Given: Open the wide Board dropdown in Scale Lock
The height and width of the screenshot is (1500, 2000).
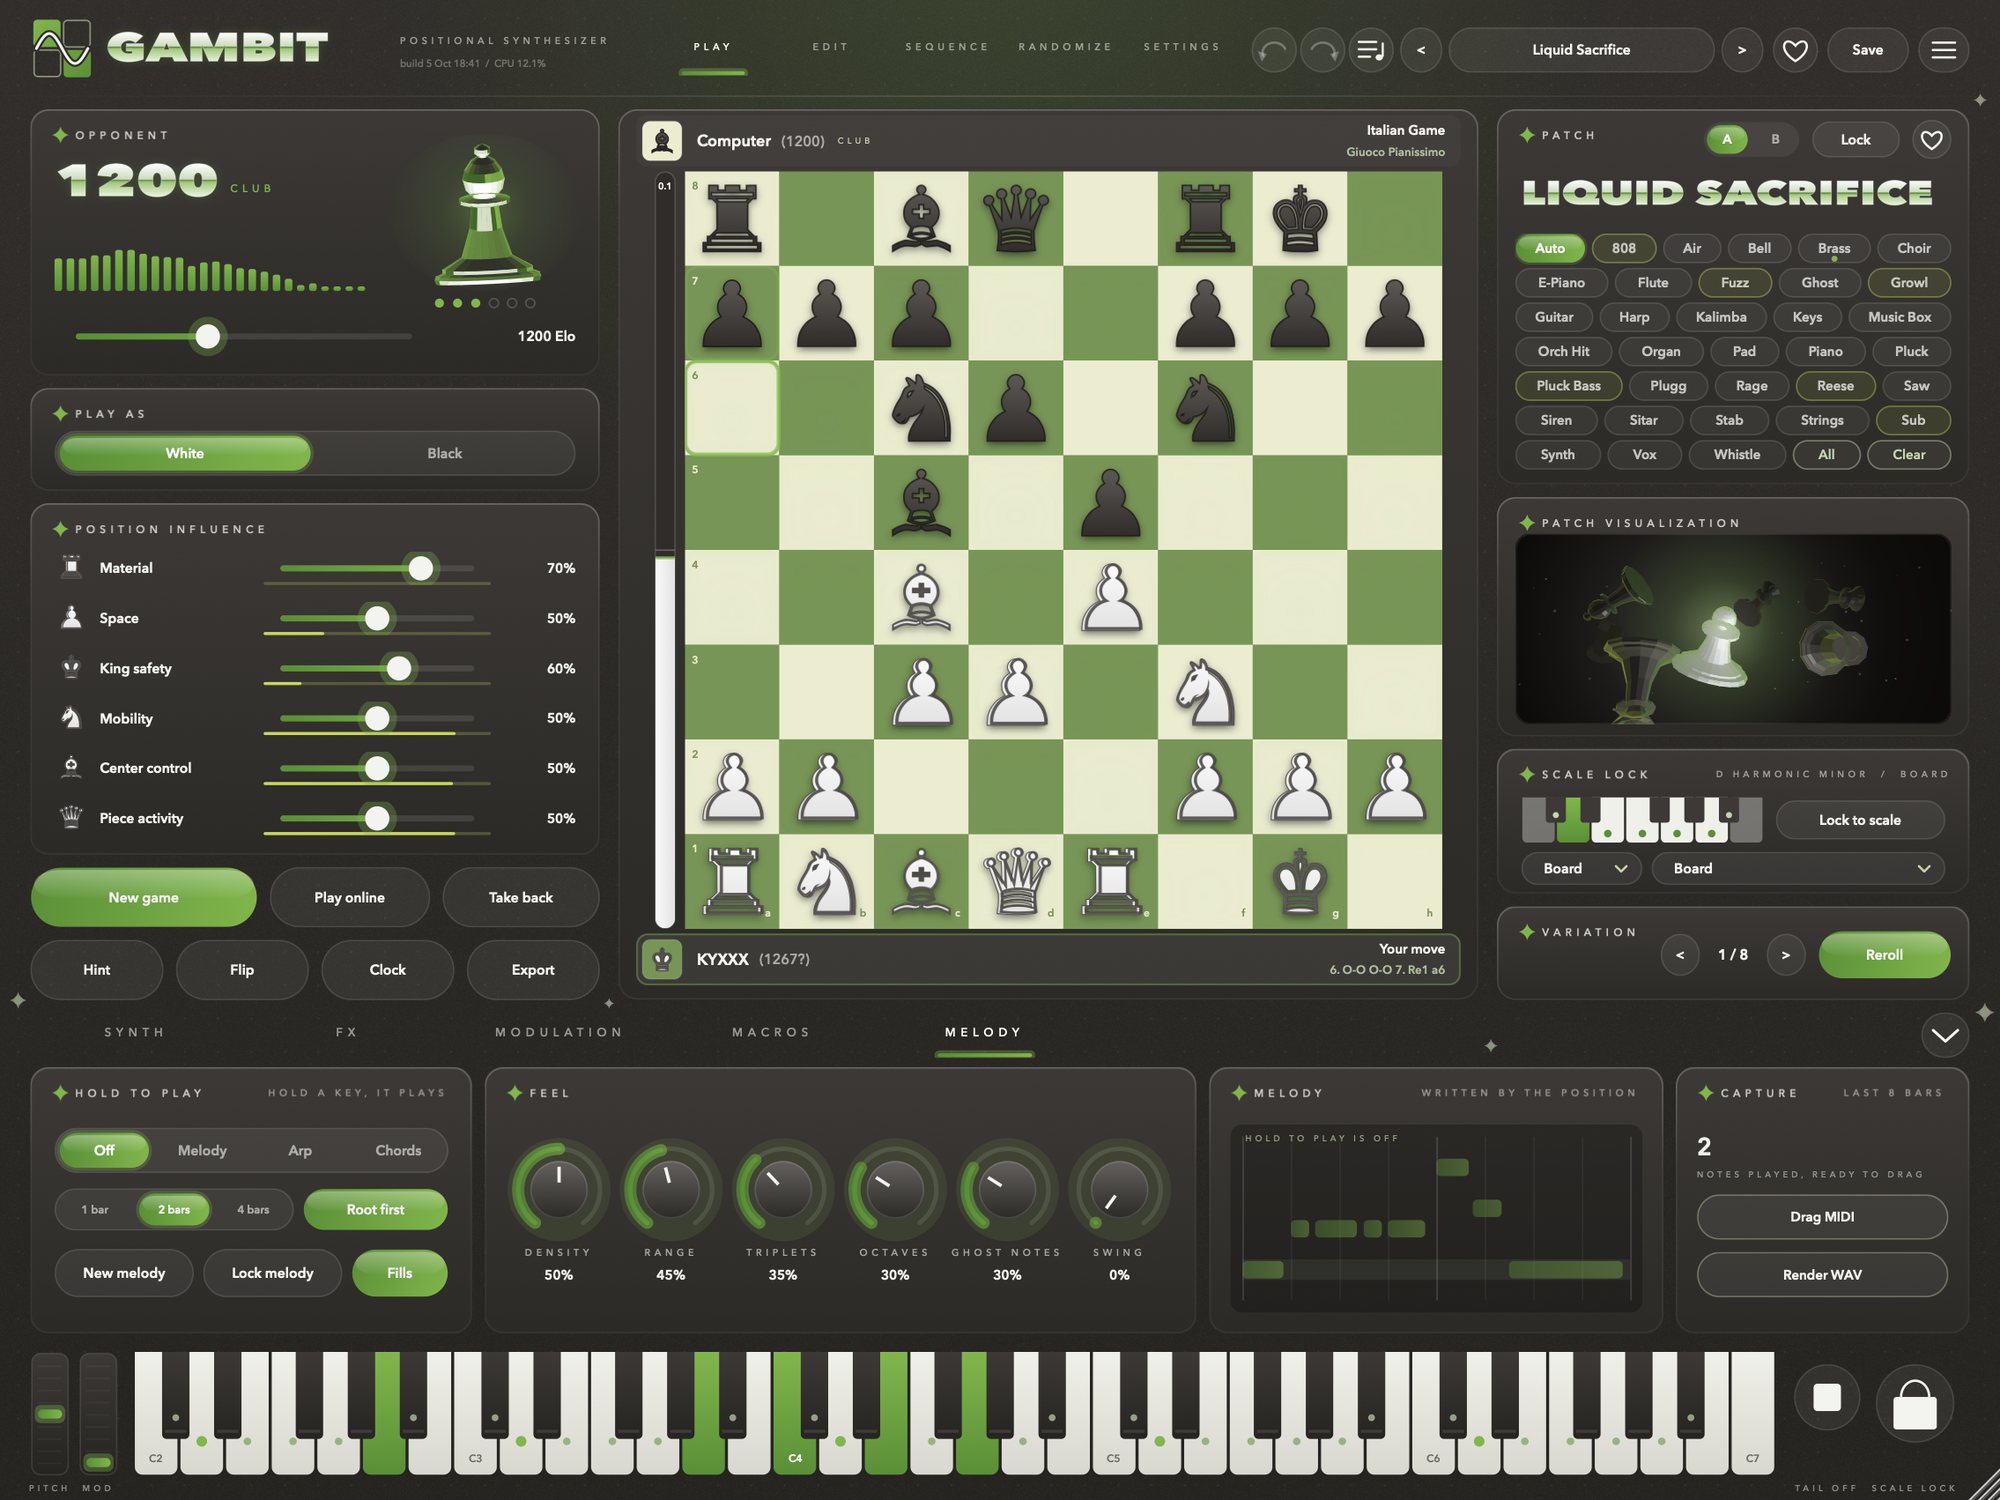Looking at the screenshot, I should [x=1798, y=869].
